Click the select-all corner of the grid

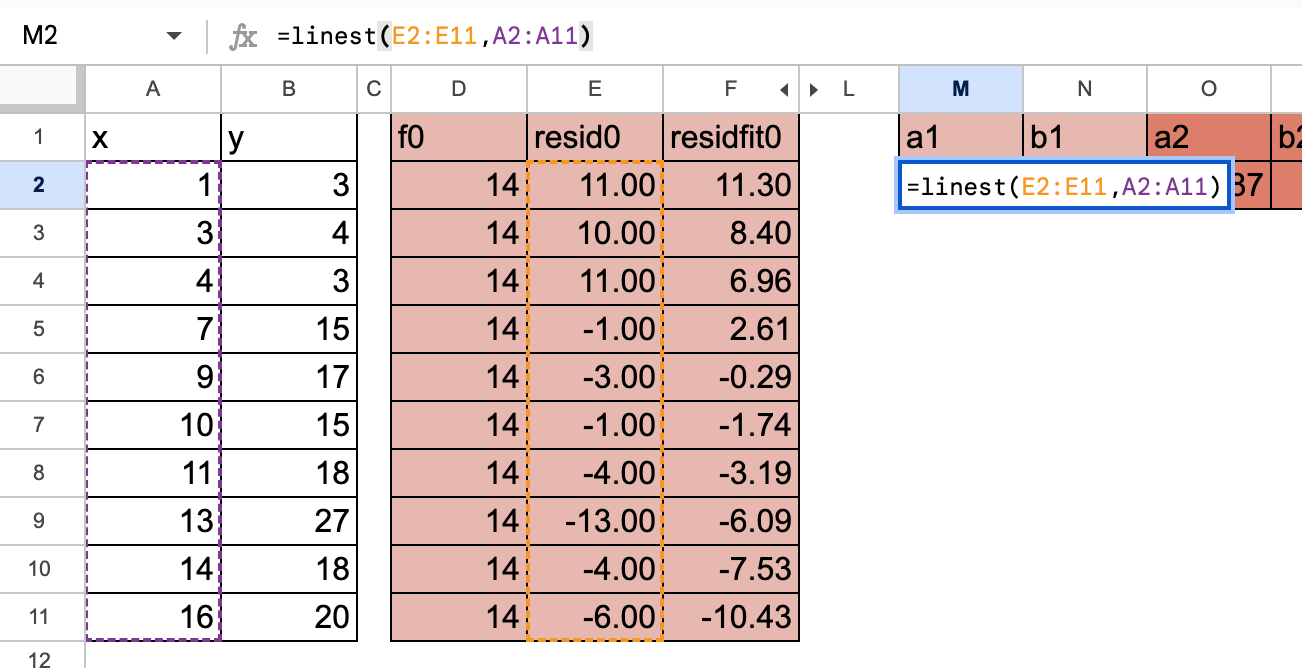click(42, 89)
